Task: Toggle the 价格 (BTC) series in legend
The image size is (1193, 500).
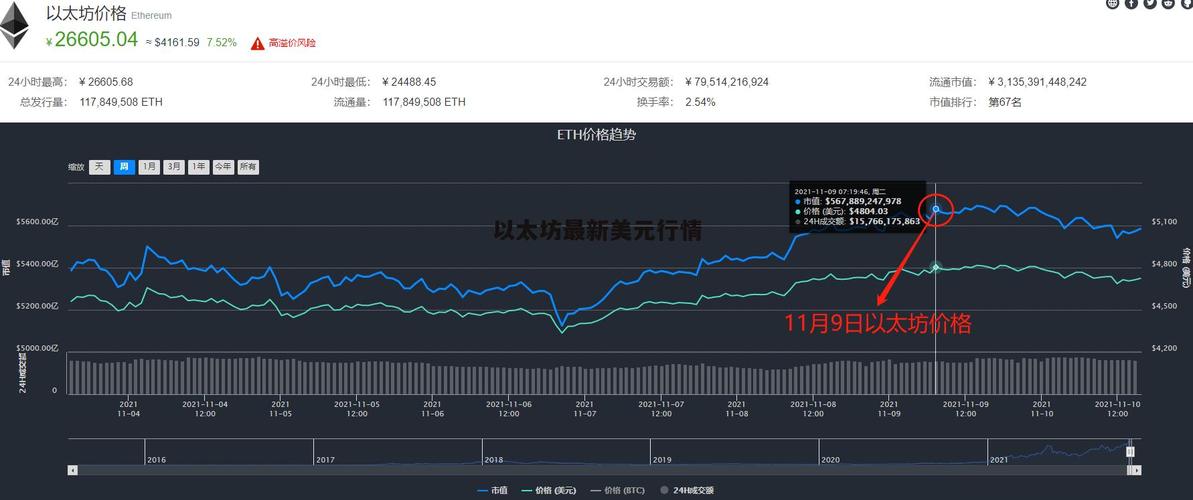Action: pyautogui.click(x=619, y=491)
